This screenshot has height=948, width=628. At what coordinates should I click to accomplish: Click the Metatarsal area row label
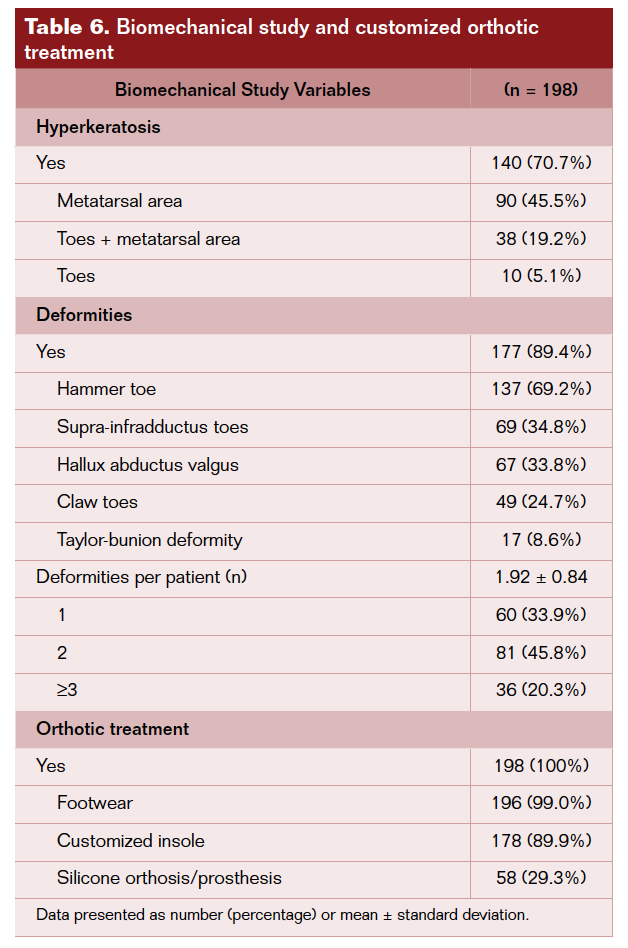pyautogui.click(x=119, y=201)
